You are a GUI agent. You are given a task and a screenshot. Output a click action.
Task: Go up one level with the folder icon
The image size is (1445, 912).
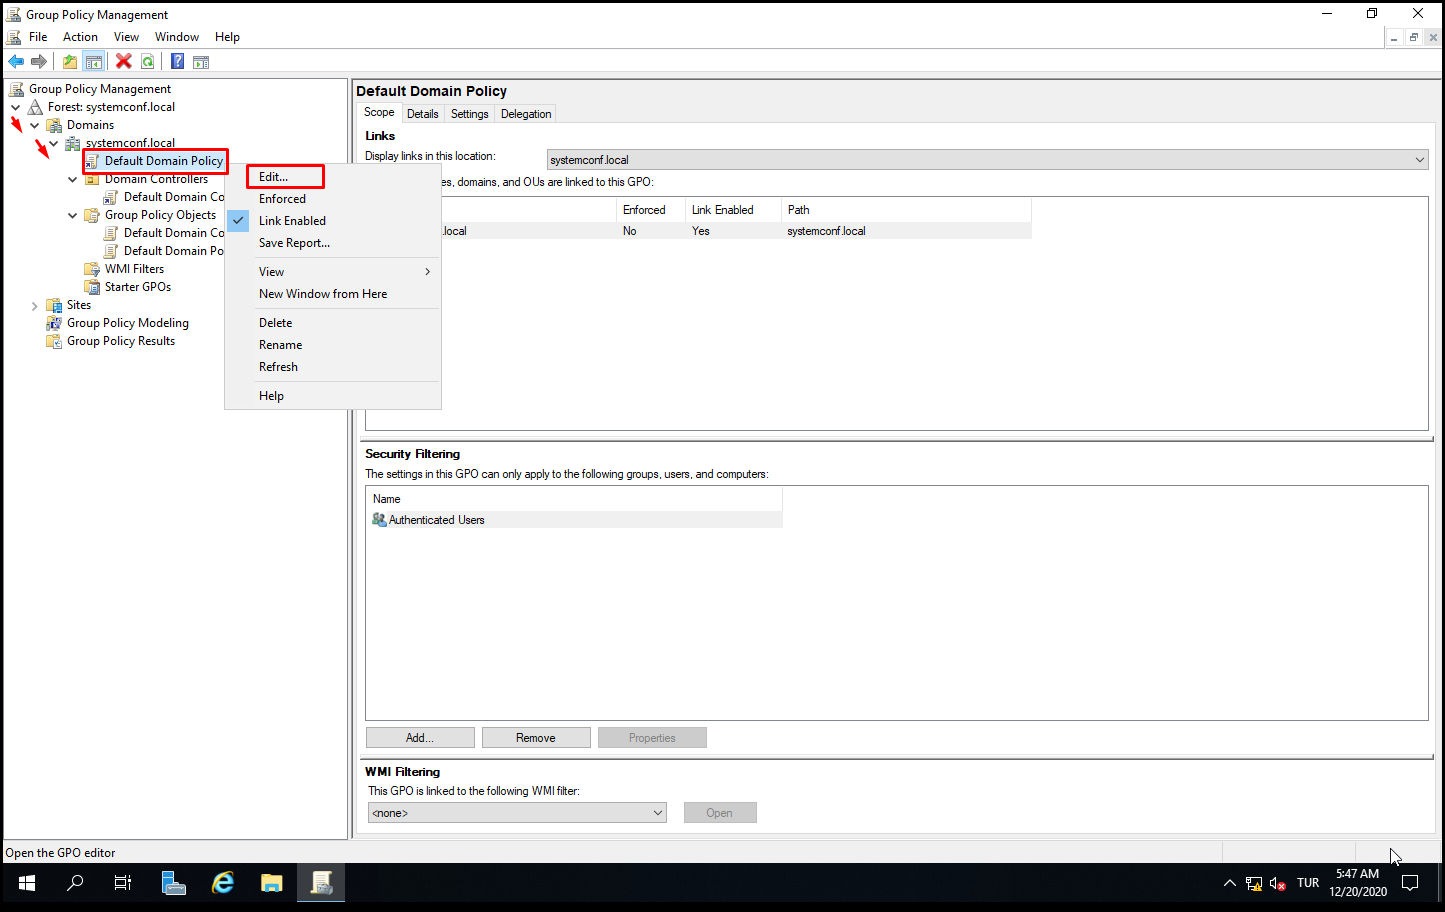[70, 62]
